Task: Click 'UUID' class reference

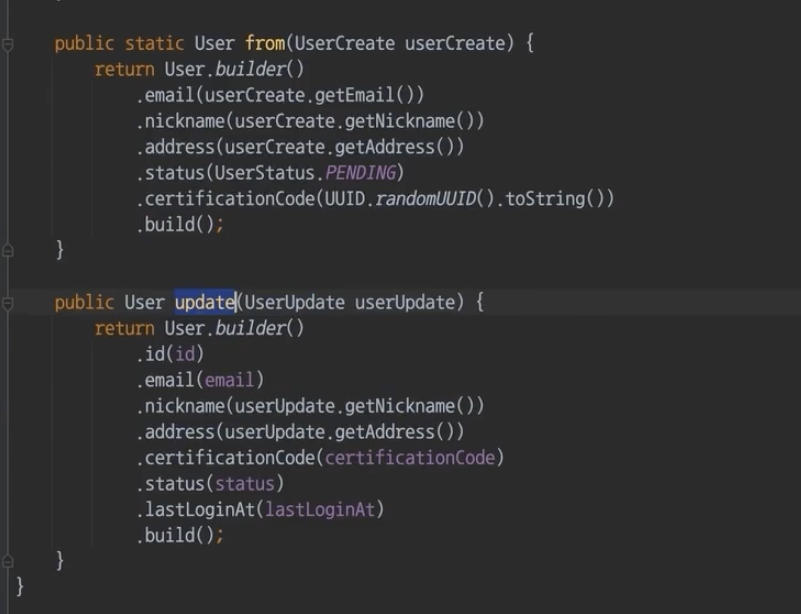Action: pyautogui.click(x=344, y=199)
